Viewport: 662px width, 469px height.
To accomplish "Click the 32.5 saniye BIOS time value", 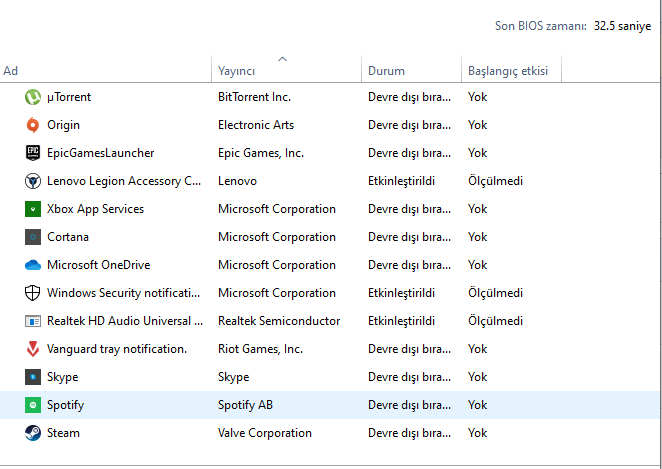I will point(623,26).
